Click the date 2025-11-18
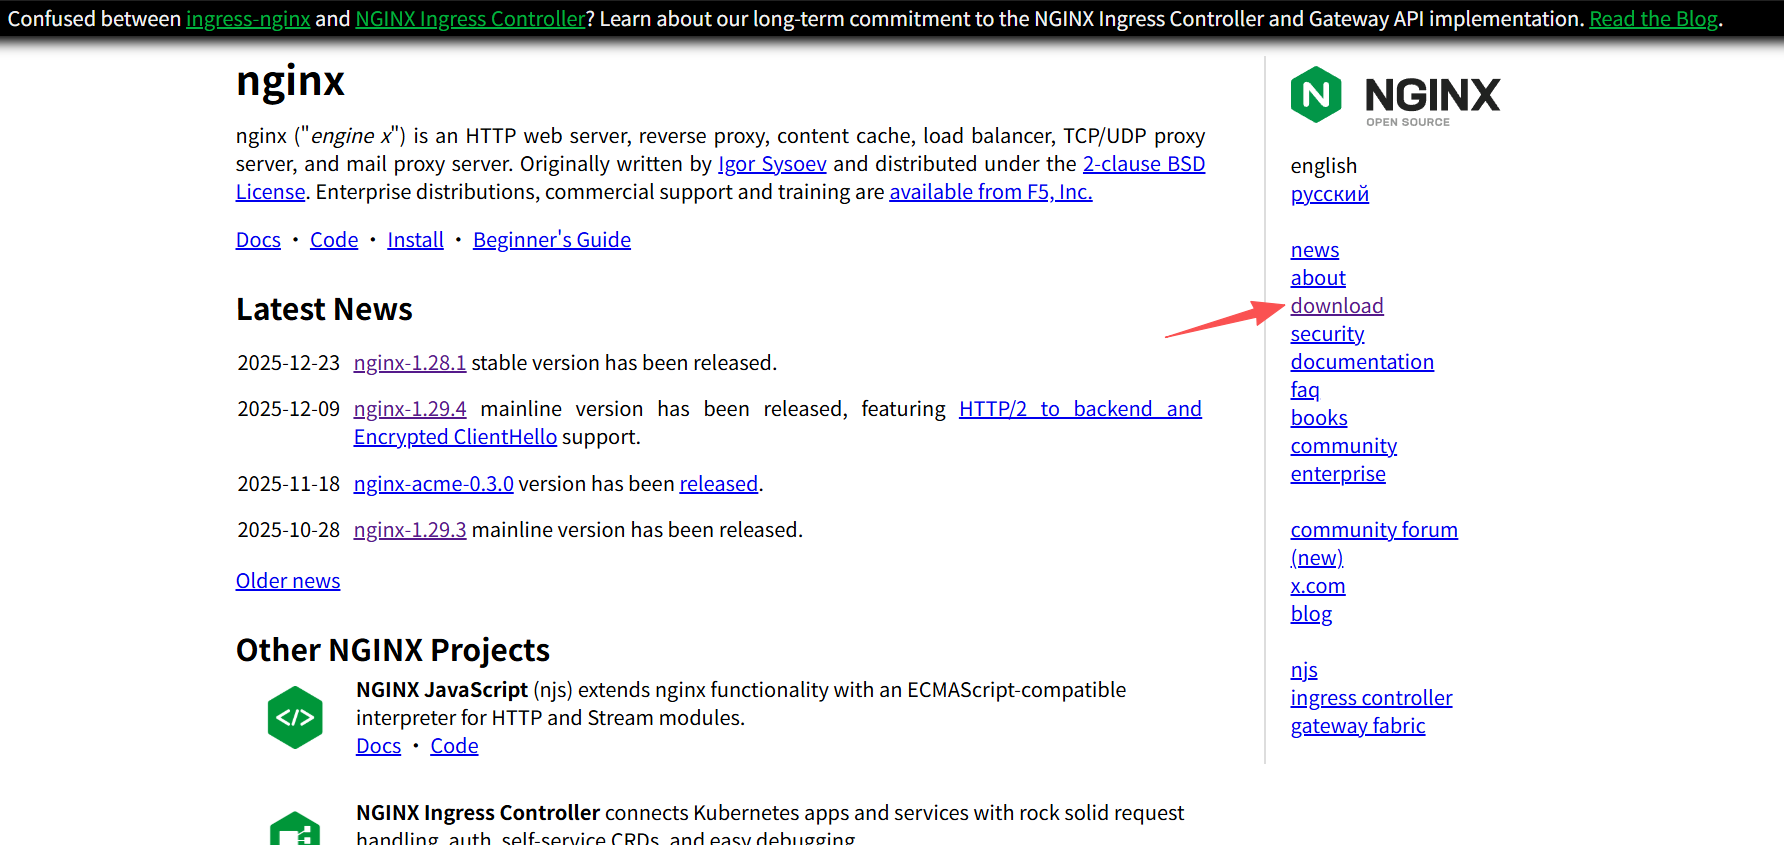 pyautogui.click(x=288, y=484)
